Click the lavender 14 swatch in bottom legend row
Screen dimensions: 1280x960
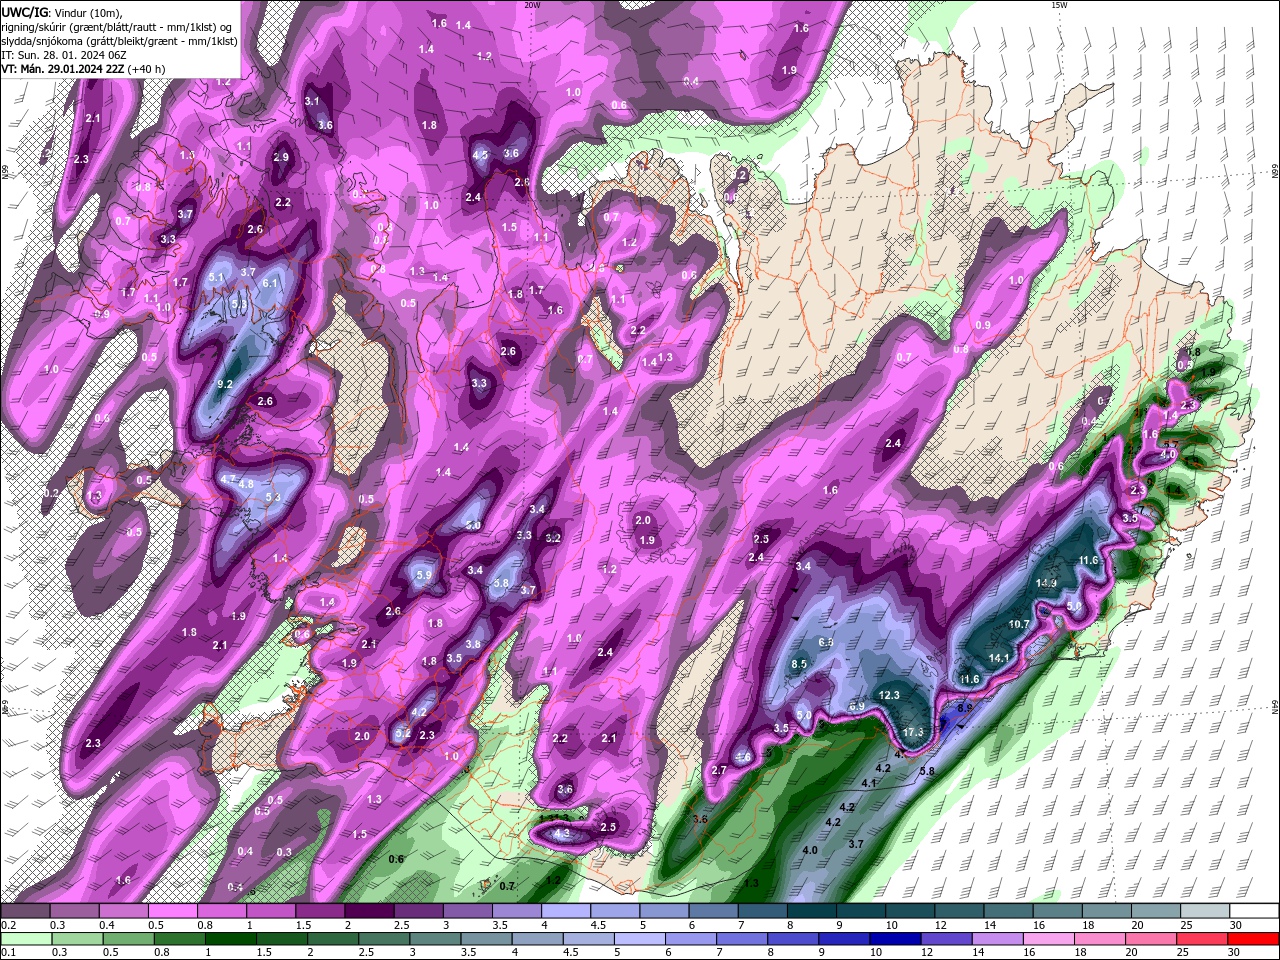pos(998,939)
